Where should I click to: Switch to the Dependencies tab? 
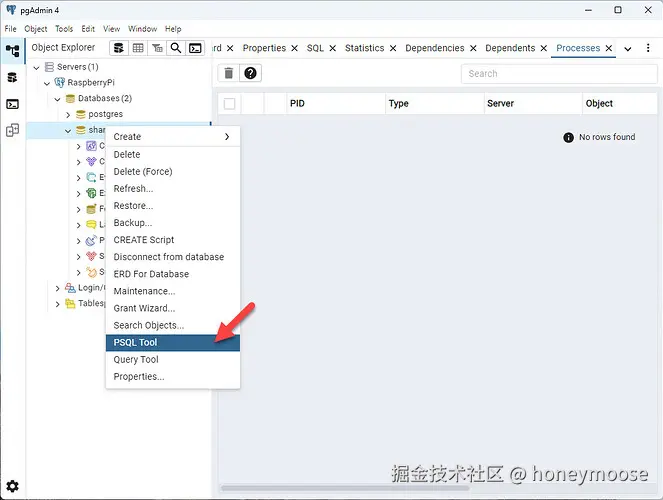435,48
